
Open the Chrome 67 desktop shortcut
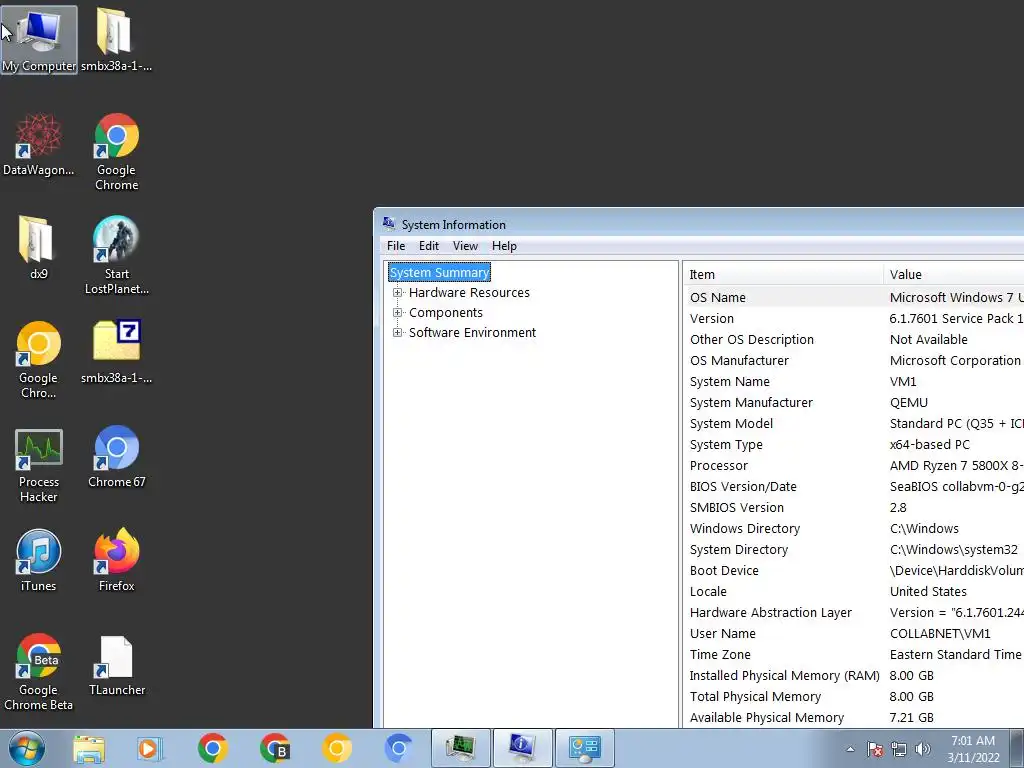click(x=116, y=457)
